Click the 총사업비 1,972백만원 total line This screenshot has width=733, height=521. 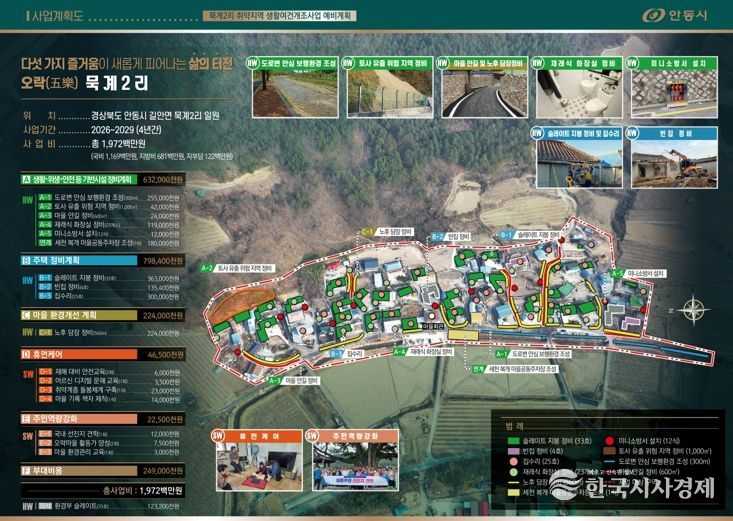point(142,491)
